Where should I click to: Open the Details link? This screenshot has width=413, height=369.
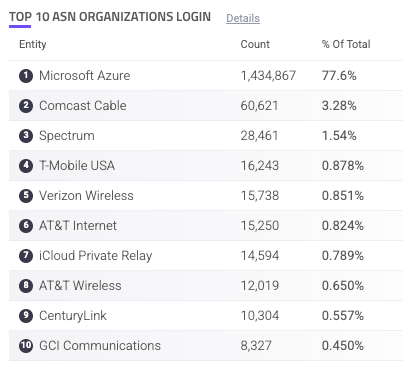243,18
